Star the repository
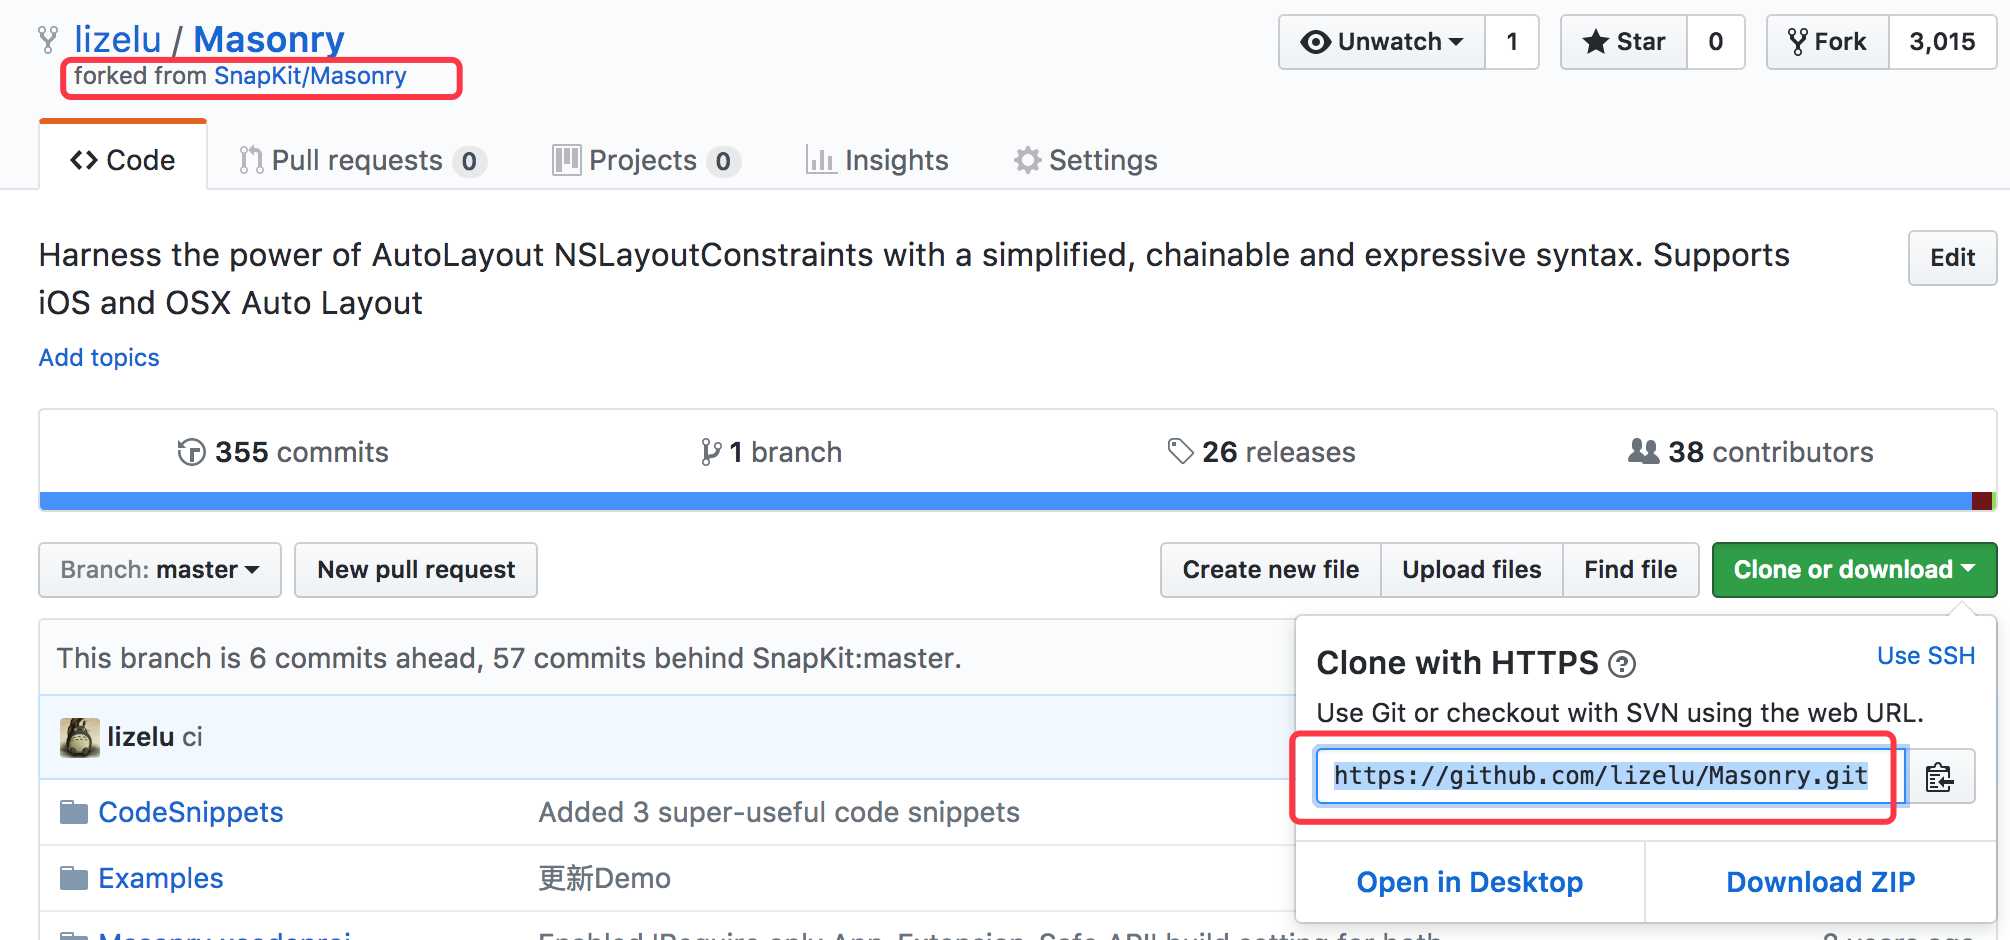 1624,42
